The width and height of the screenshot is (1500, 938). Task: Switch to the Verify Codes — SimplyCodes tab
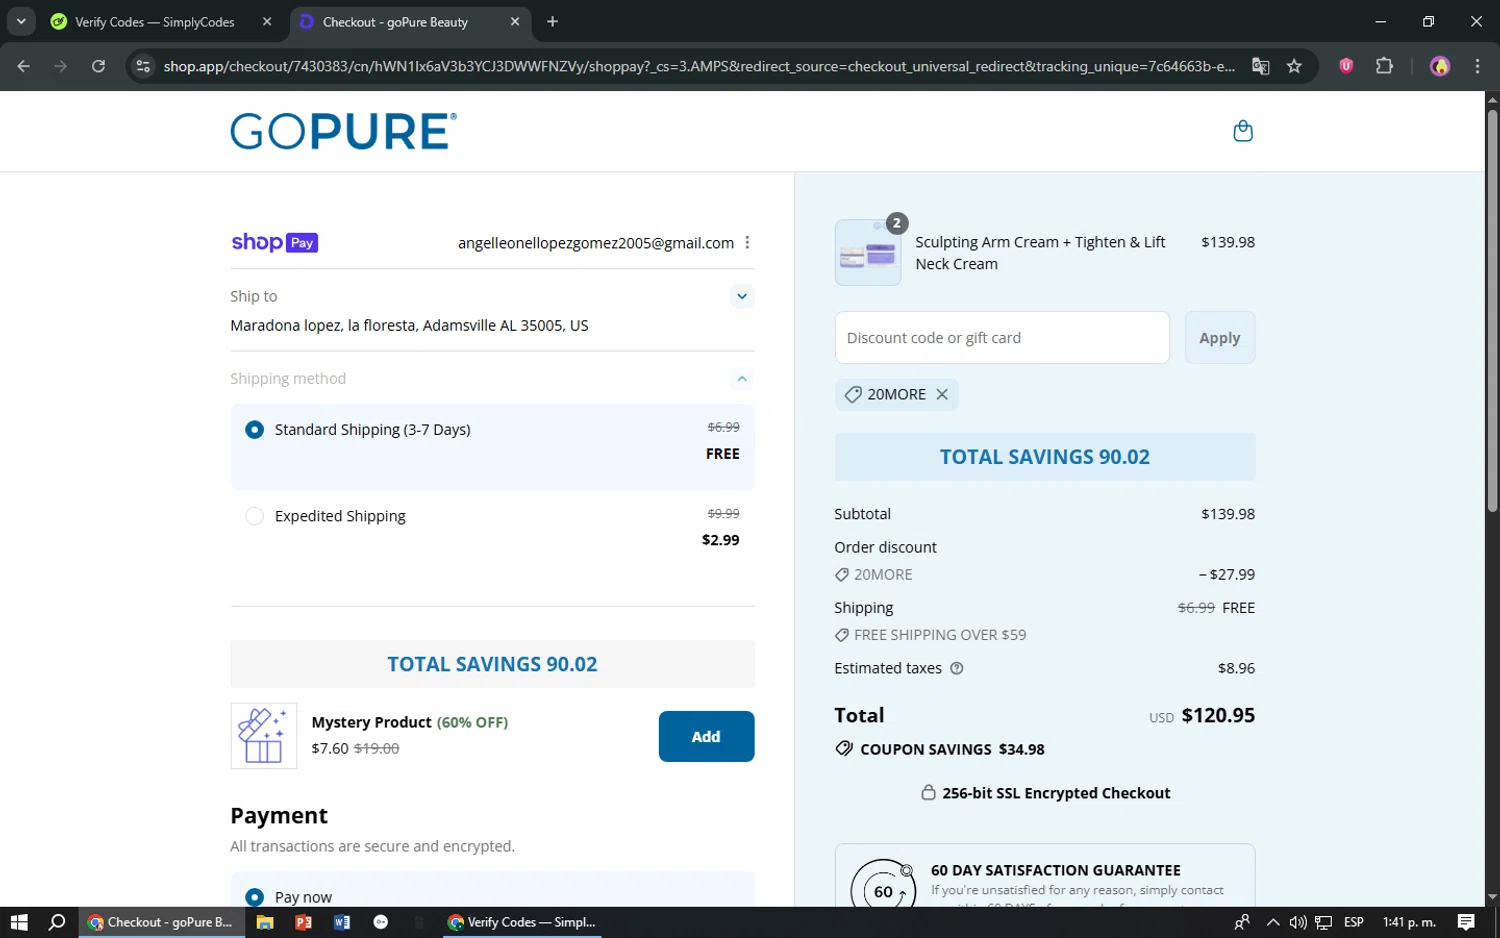(155, 22)
